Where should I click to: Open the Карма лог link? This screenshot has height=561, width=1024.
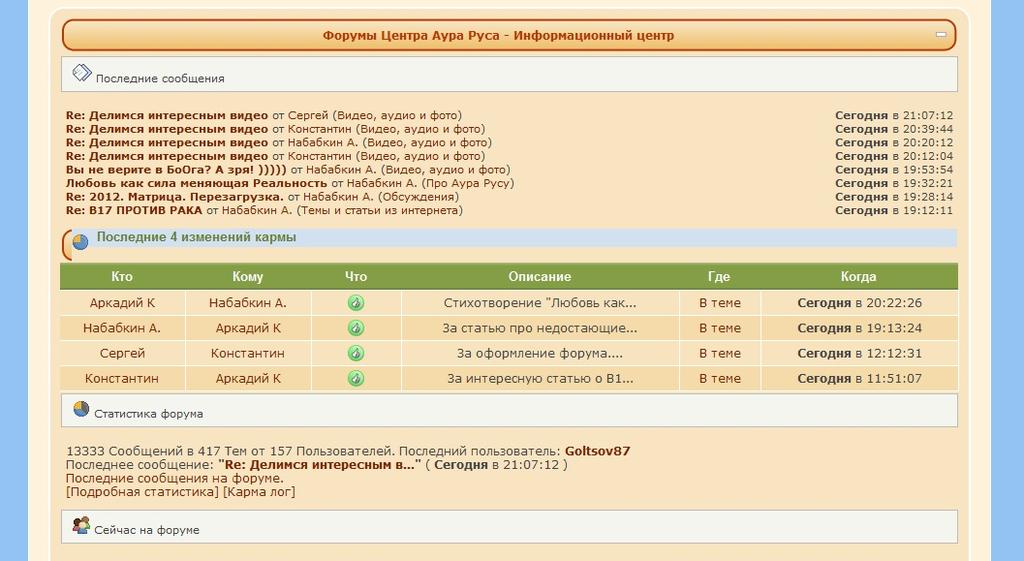[x=259, y=492]
